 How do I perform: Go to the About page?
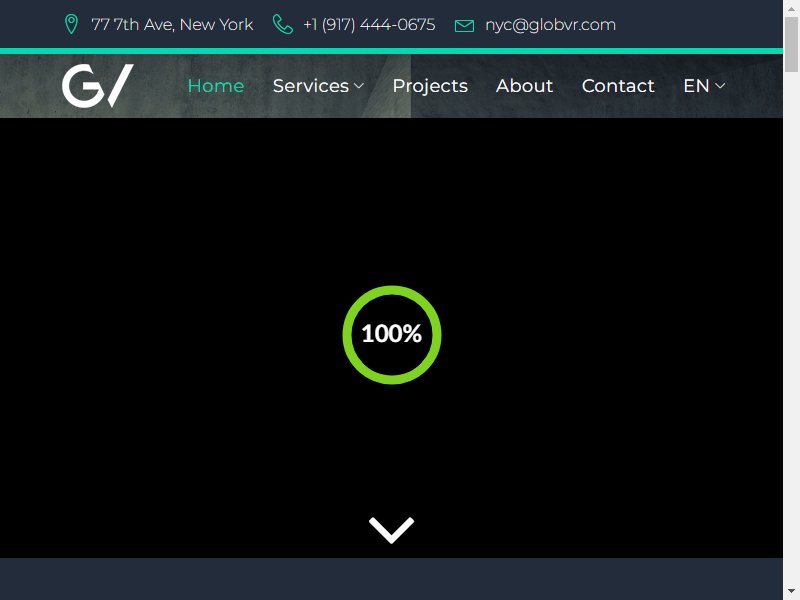(524, 86)
